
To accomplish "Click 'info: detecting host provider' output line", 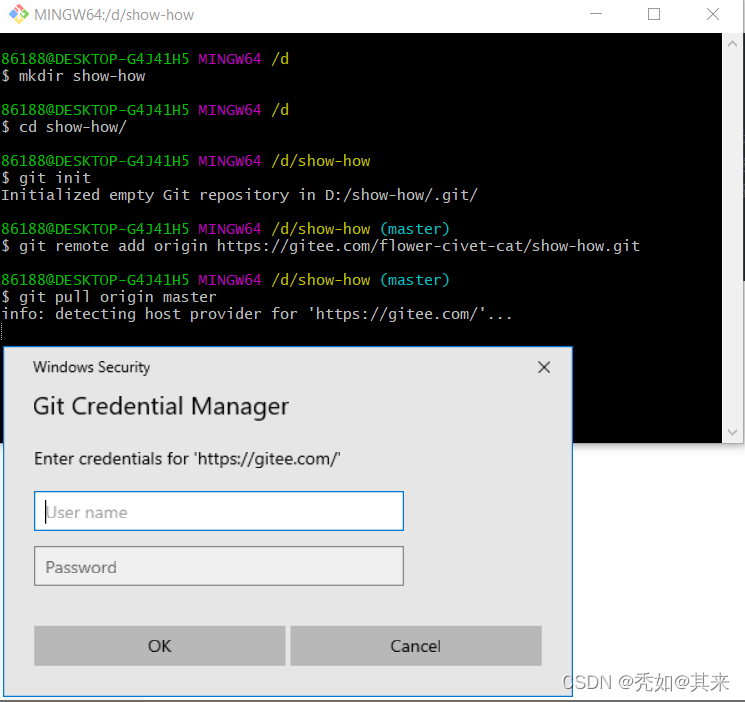I will pyautogui.click(x=257, y=314).
